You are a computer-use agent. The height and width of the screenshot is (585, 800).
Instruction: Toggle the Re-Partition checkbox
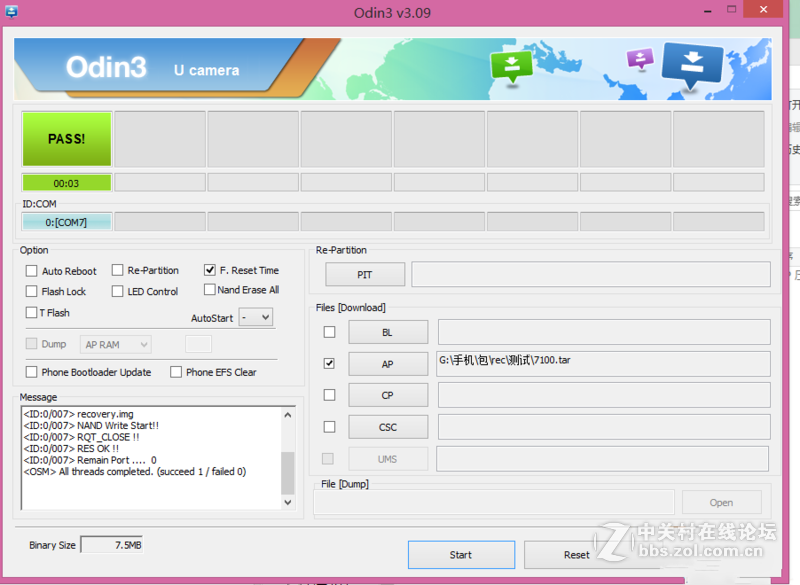tap(117, 270)
